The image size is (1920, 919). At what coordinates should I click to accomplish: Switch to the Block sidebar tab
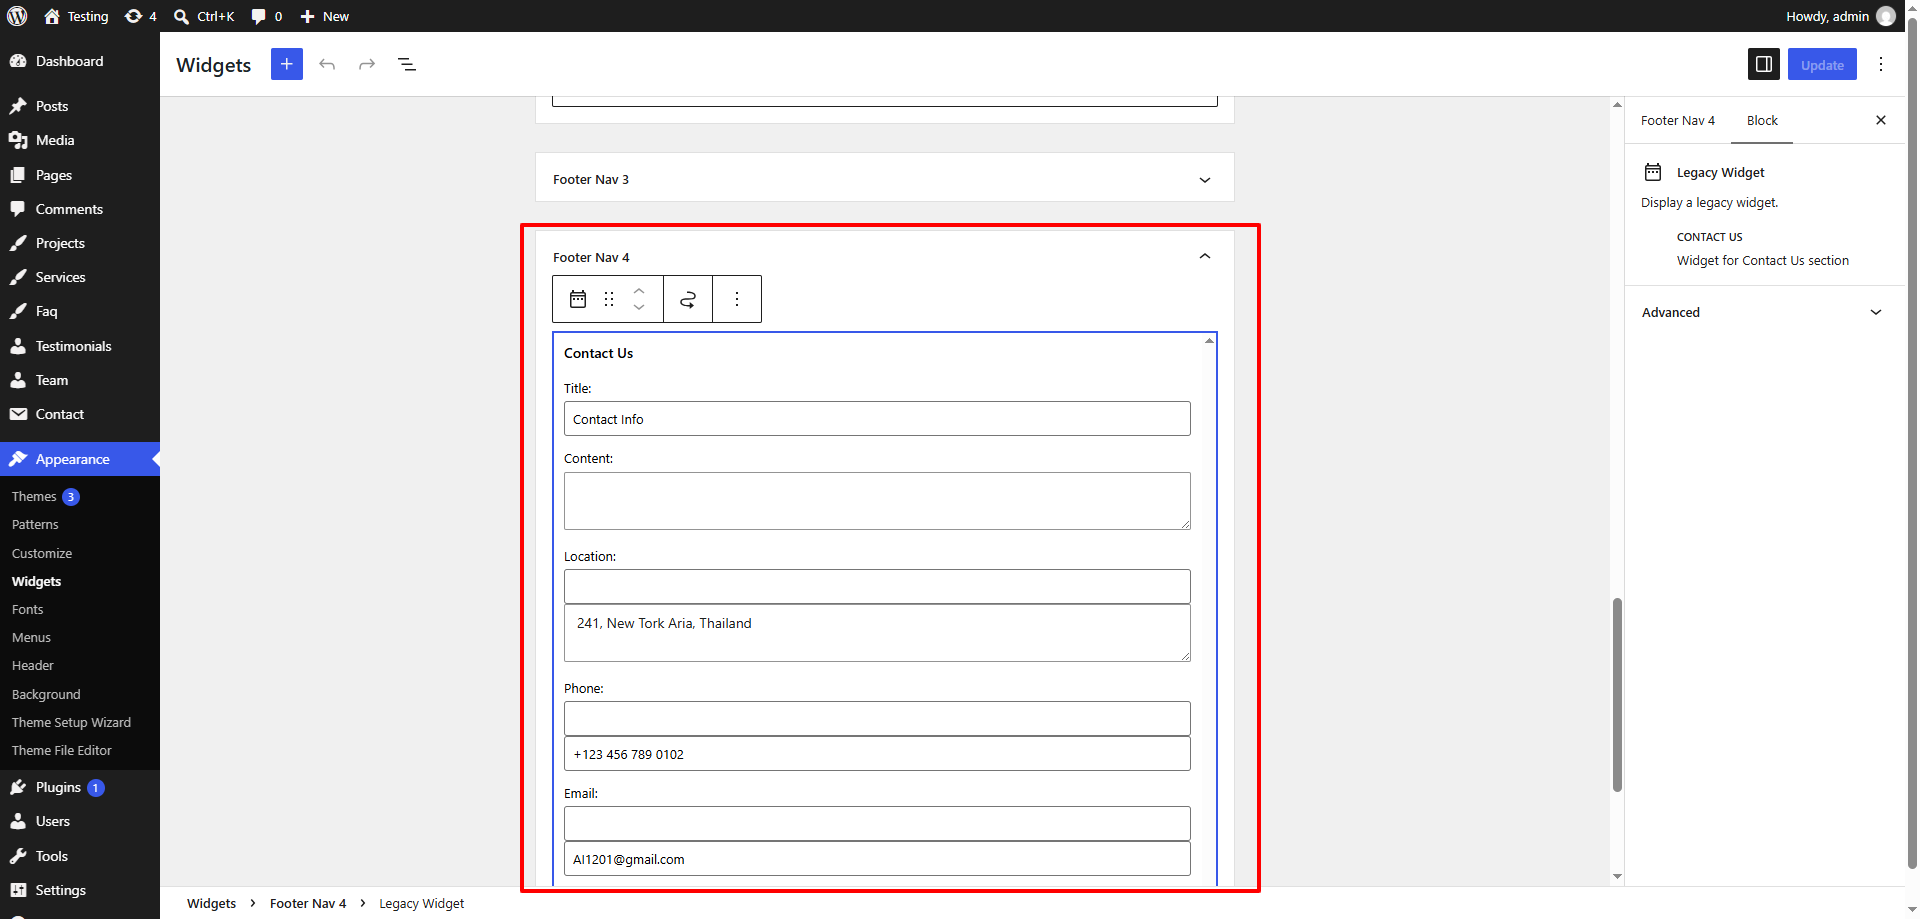1762,120
